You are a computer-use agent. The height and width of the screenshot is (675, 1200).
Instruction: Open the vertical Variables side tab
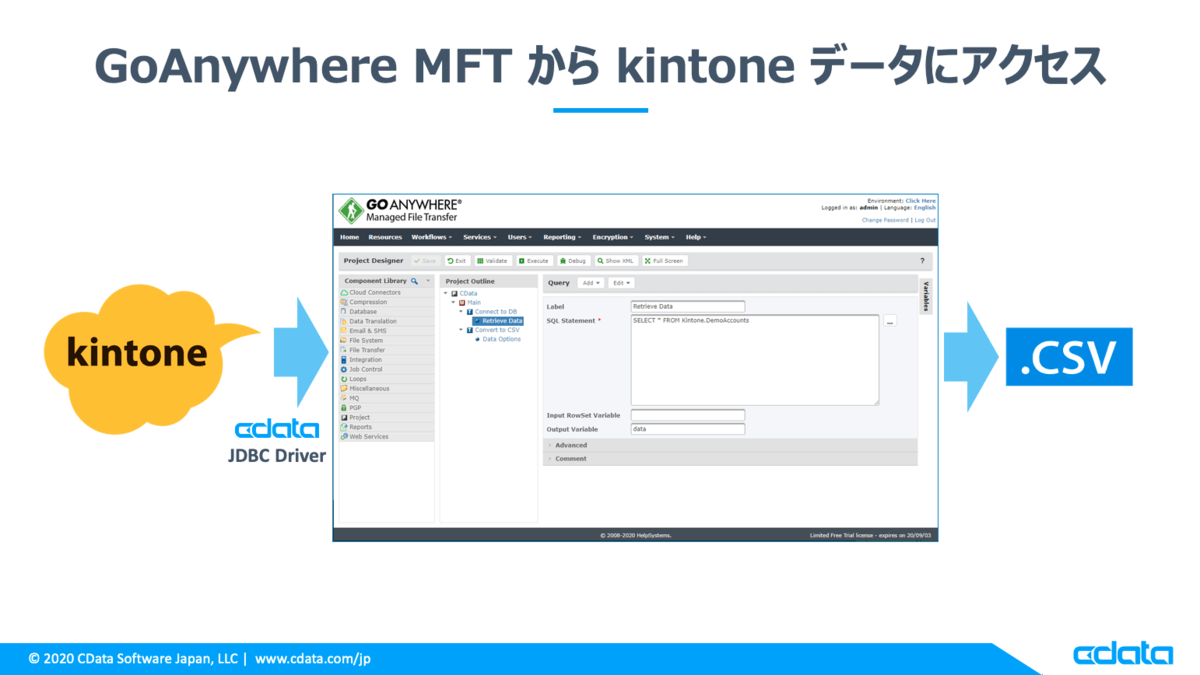pos(925,296)
